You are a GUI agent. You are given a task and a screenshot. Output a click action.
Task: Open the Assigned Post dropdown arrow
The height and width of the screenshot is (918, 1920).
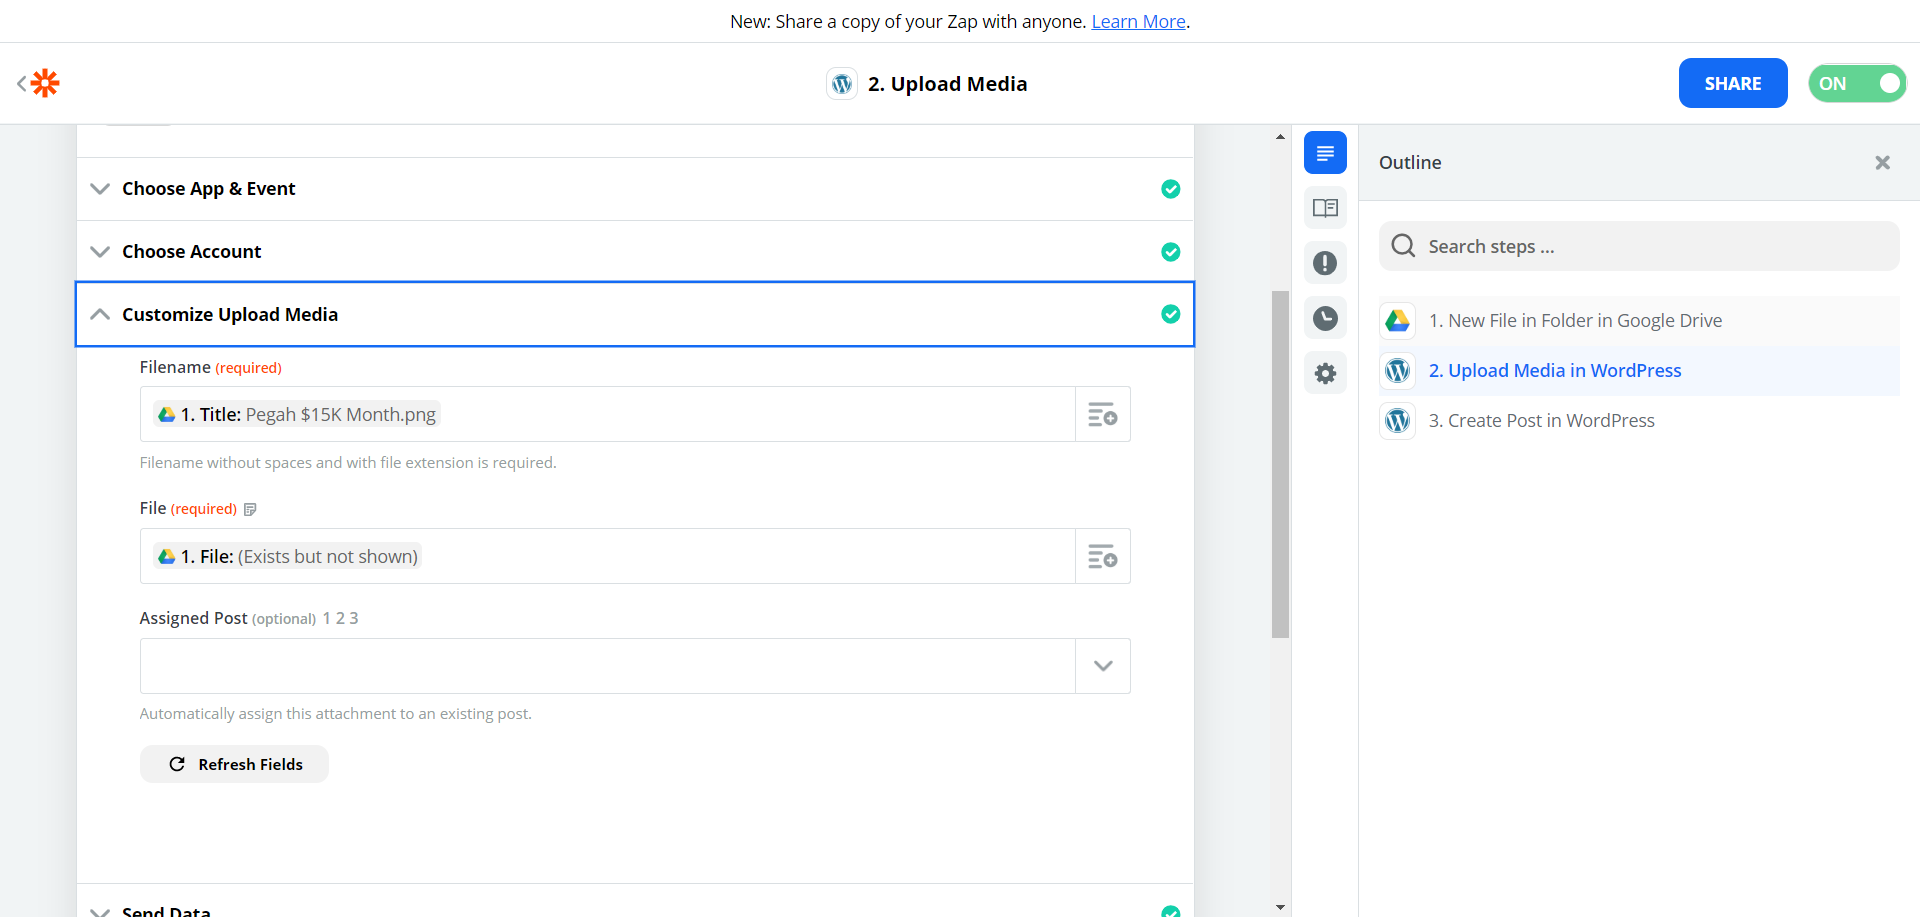1102,666
